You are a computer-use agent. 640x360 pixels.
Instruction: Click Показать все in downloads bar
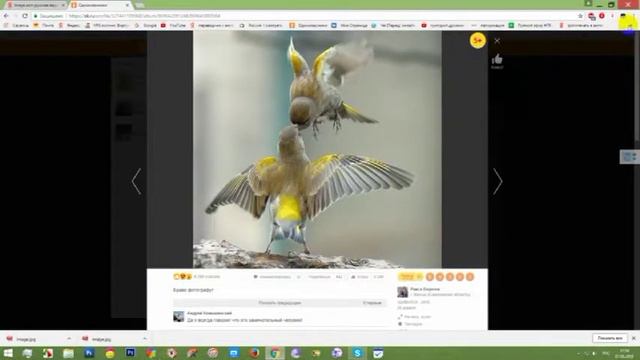(x=610, y=338)
